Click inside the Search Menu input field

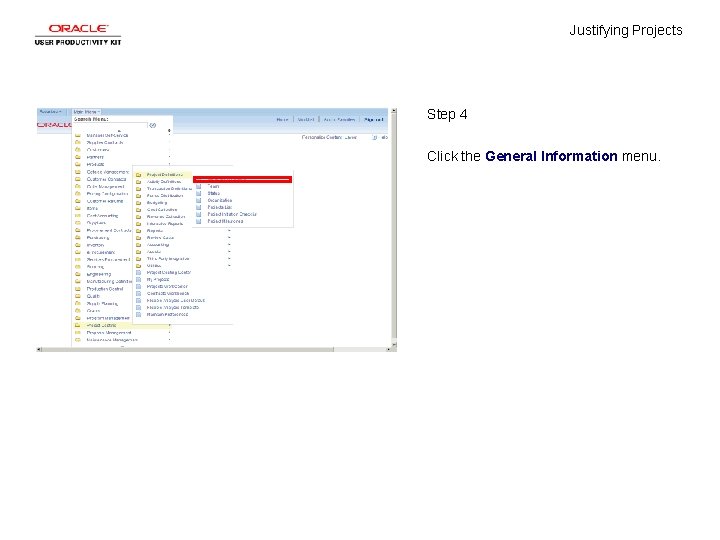click(110, 125)
